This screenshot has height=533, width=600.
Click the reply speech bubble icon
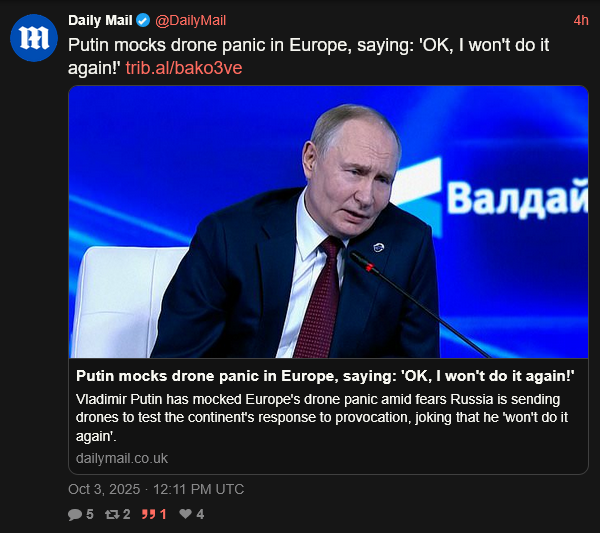(74, 515)
